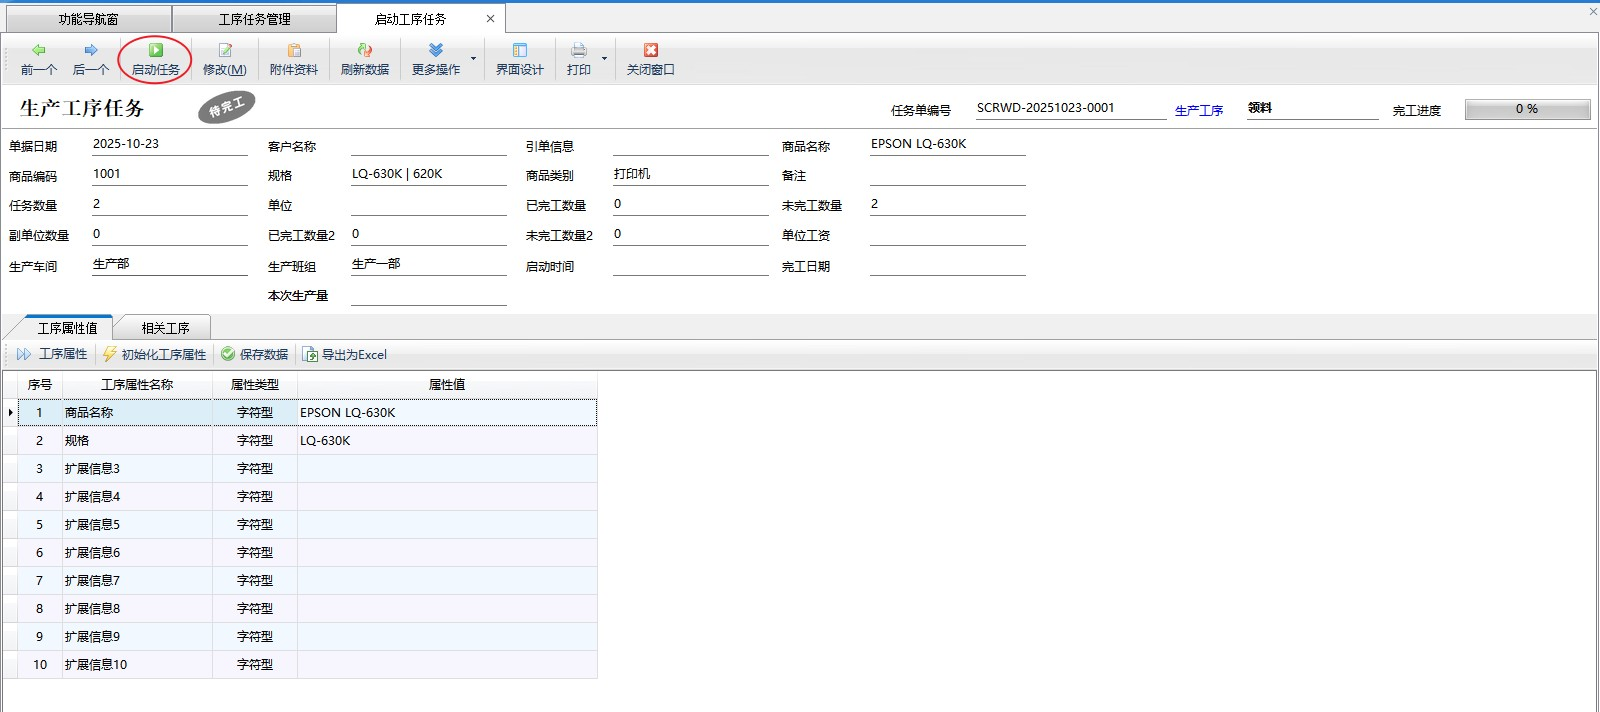Screen dimensions: 1600x712
Task: Switch to the 相关工序 tab
Action: pyautogui.click(x=165, y=328)
